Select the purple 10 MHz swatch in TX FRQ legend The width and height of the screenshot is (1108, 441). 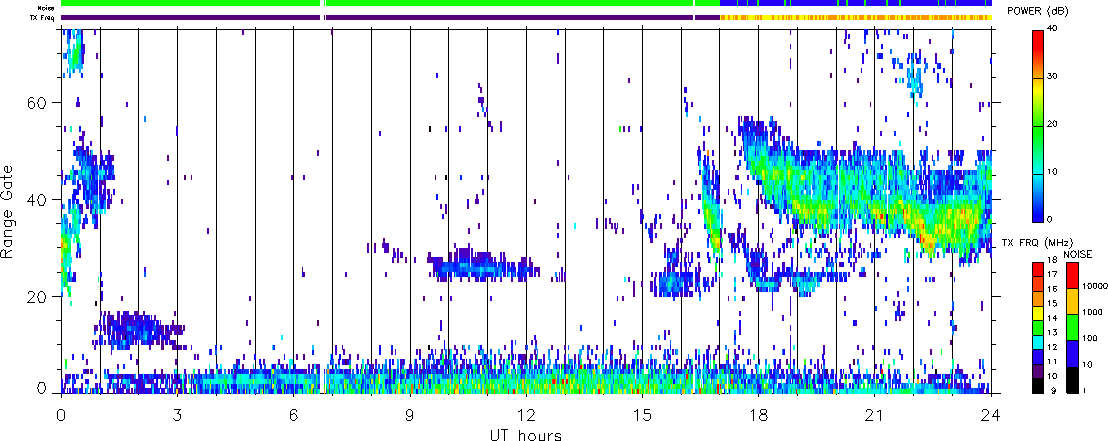(x=1037, y=371)
